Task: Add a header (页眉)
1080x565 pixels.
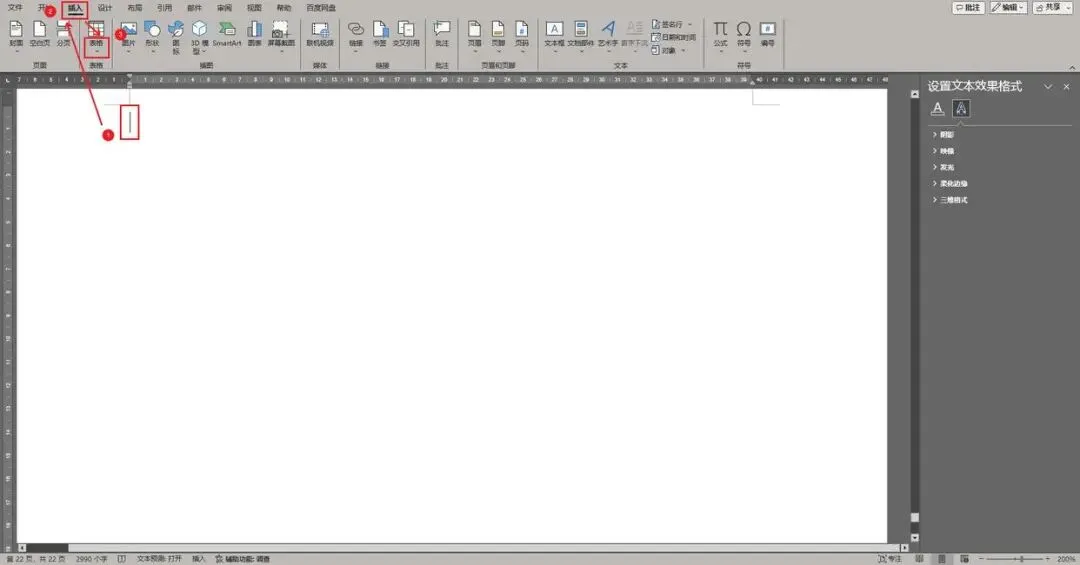Action: pyautogui.click(x=475, y=36)
